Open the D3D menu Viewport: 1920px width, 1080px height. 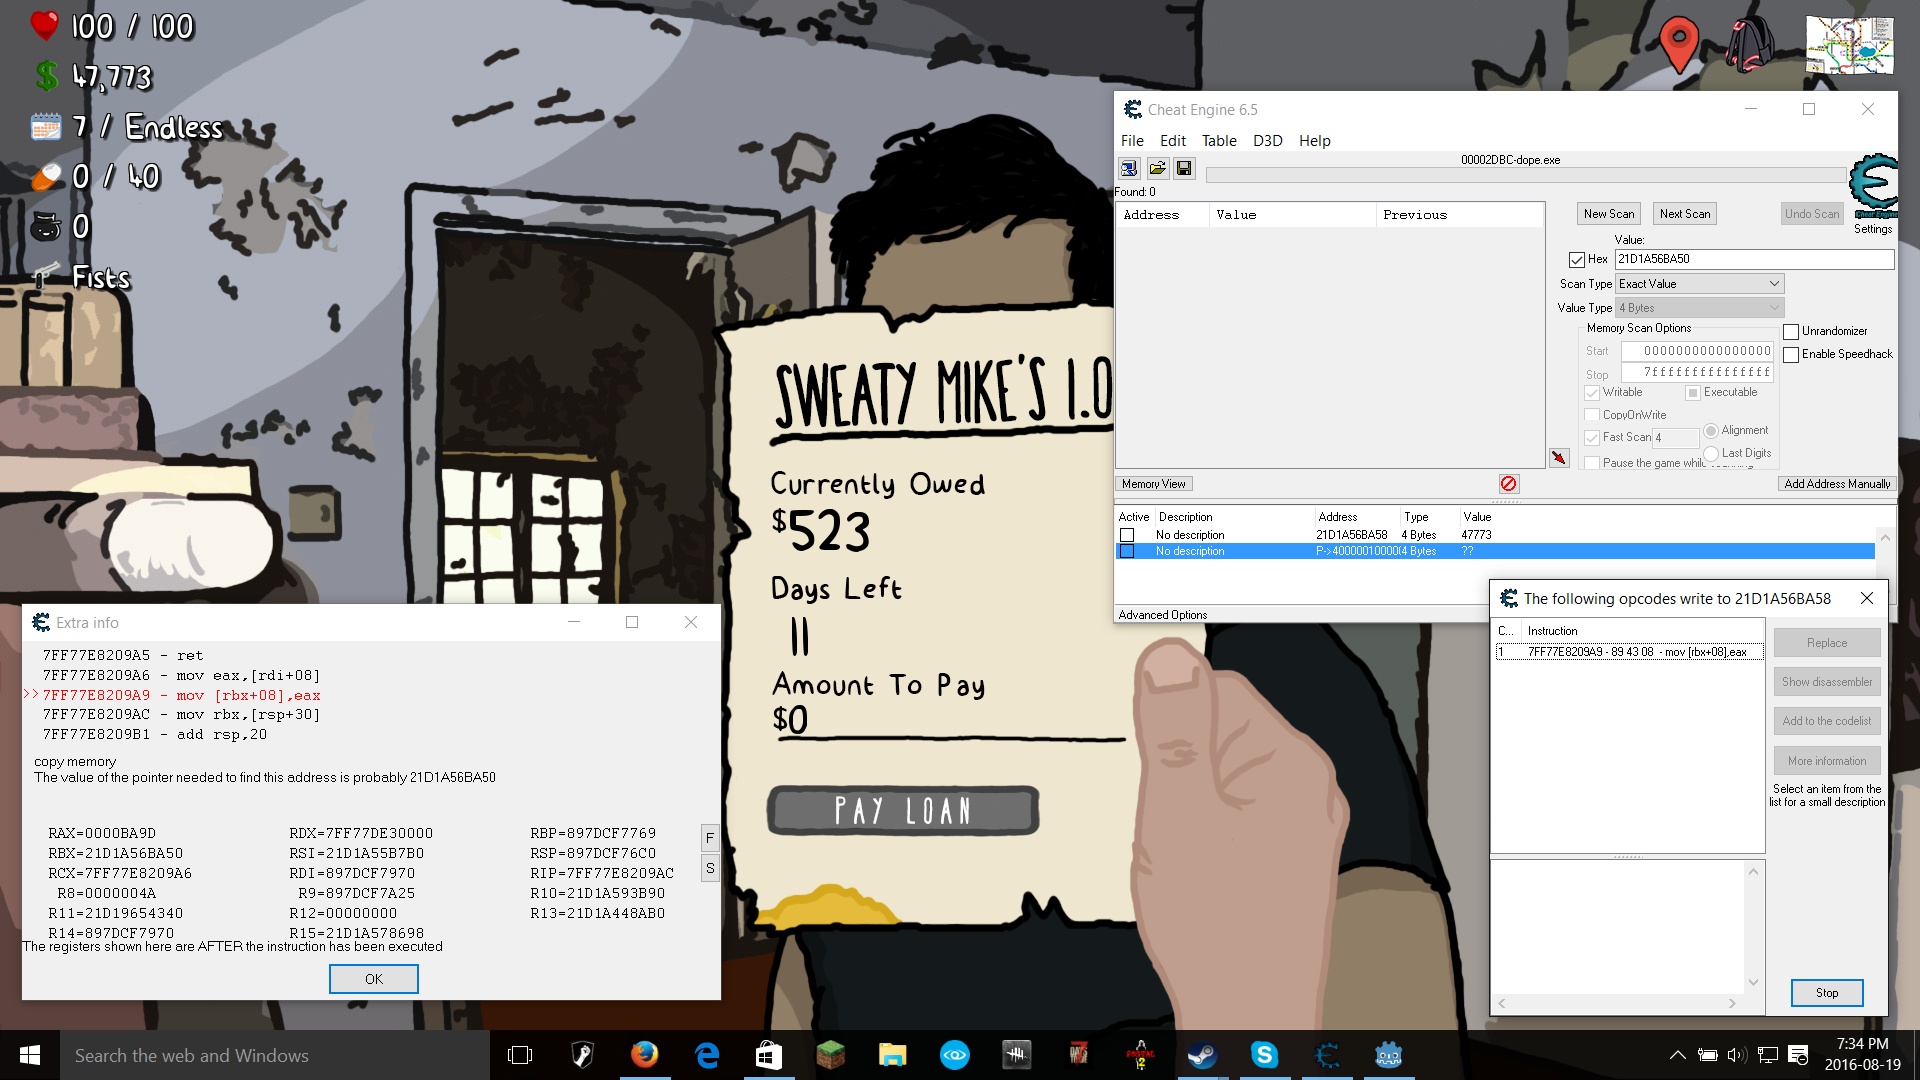coord(1266,140)
